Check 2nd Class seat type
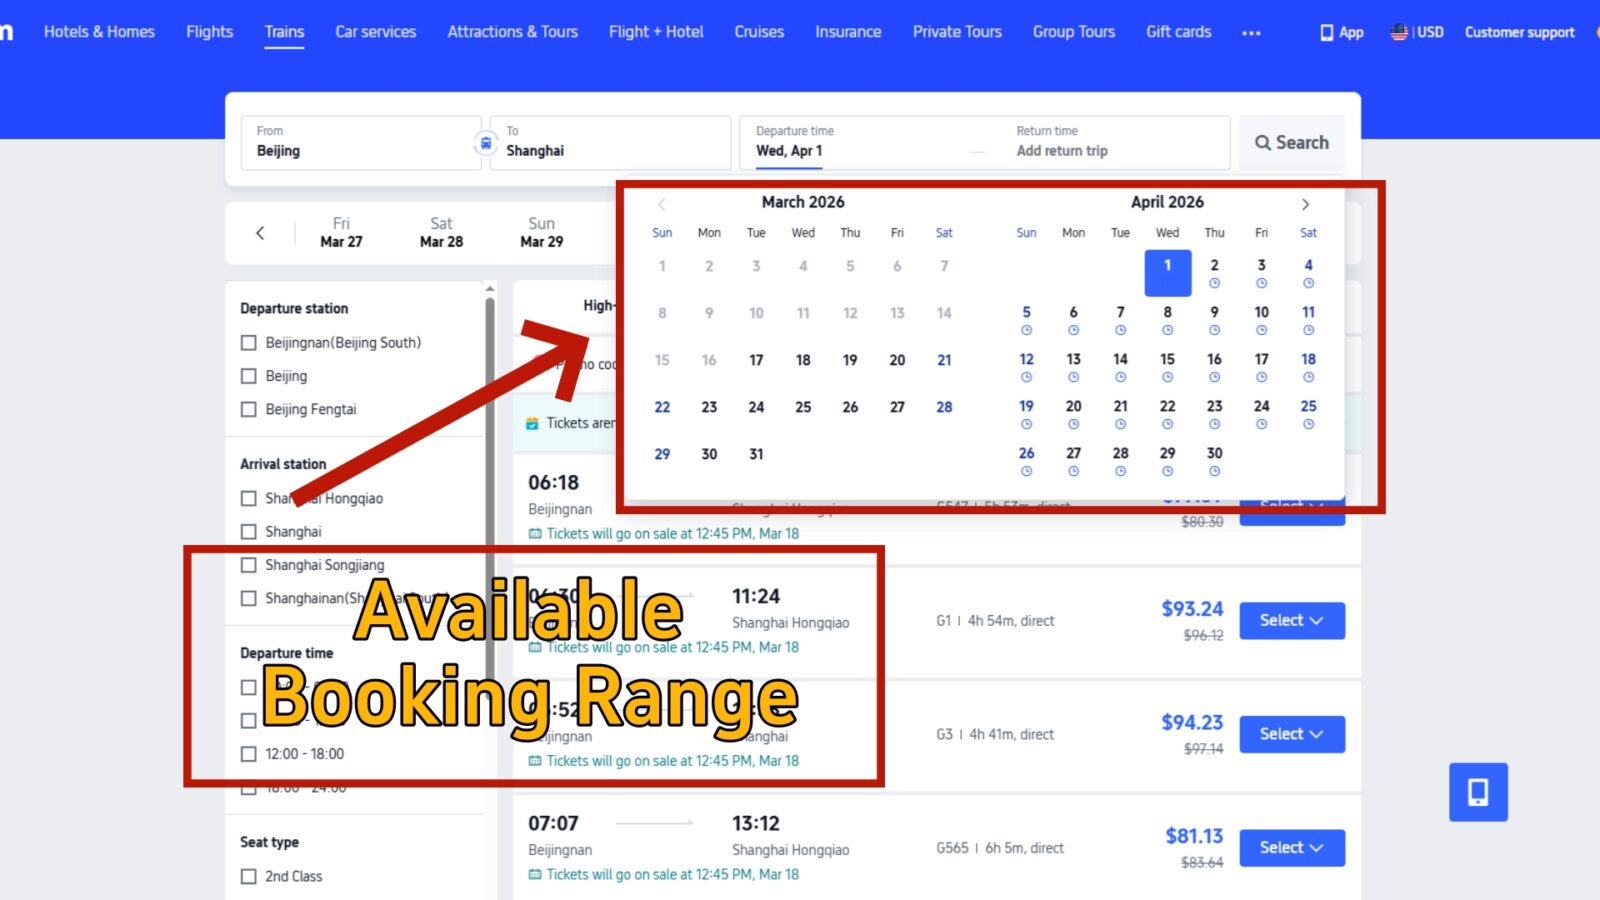Viewport: 1600px width, 900px height. [x=249, y=876]
